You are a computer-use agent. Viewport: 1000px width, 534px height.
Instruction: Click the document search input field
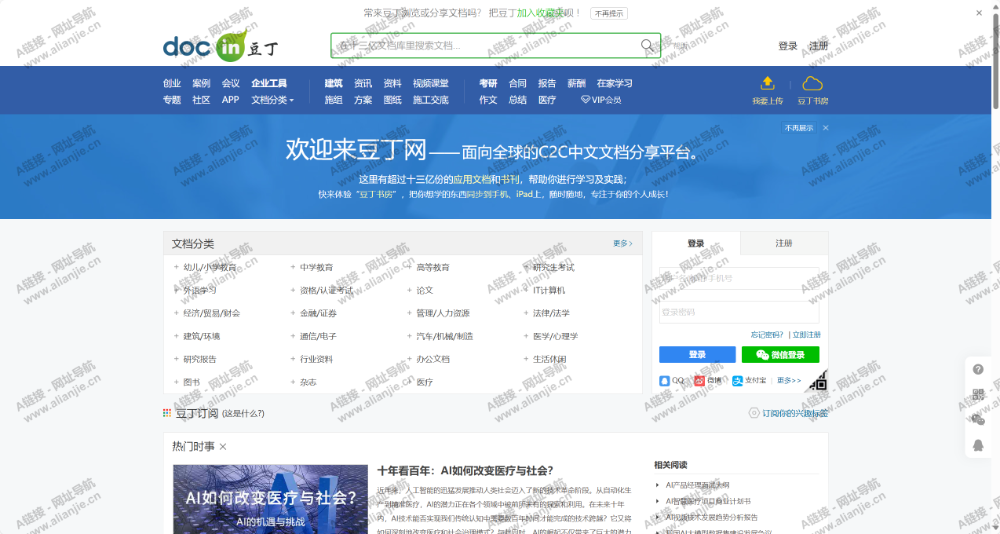point(486,45)
